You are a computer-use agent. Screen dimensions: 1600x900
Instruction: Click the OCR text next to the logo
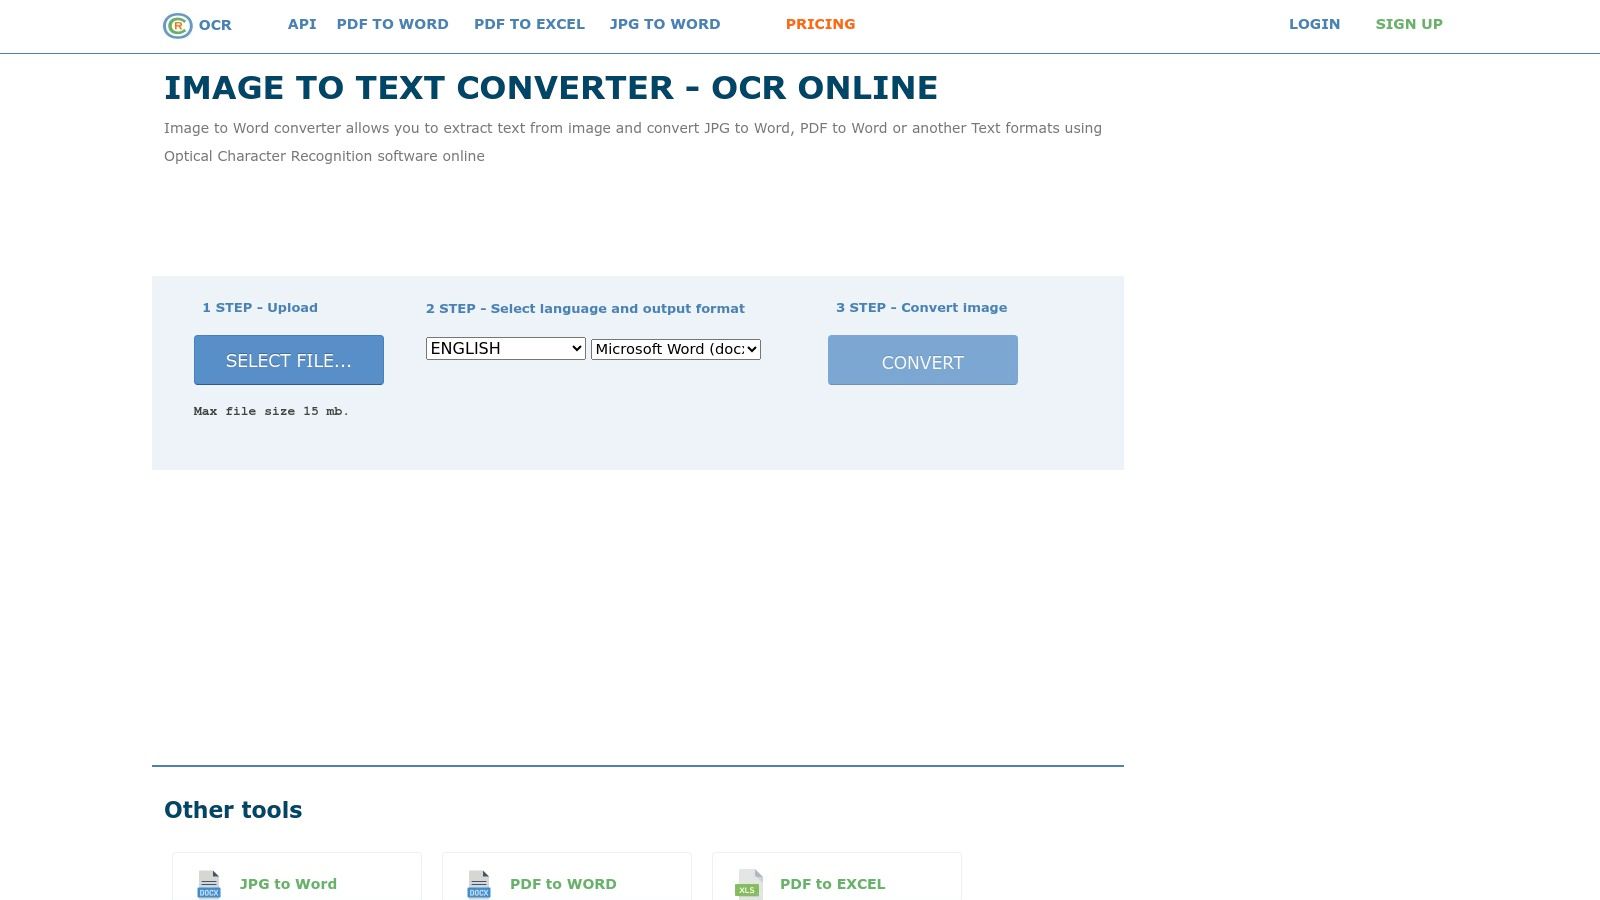pyautogui.click(x=215, y=25)
